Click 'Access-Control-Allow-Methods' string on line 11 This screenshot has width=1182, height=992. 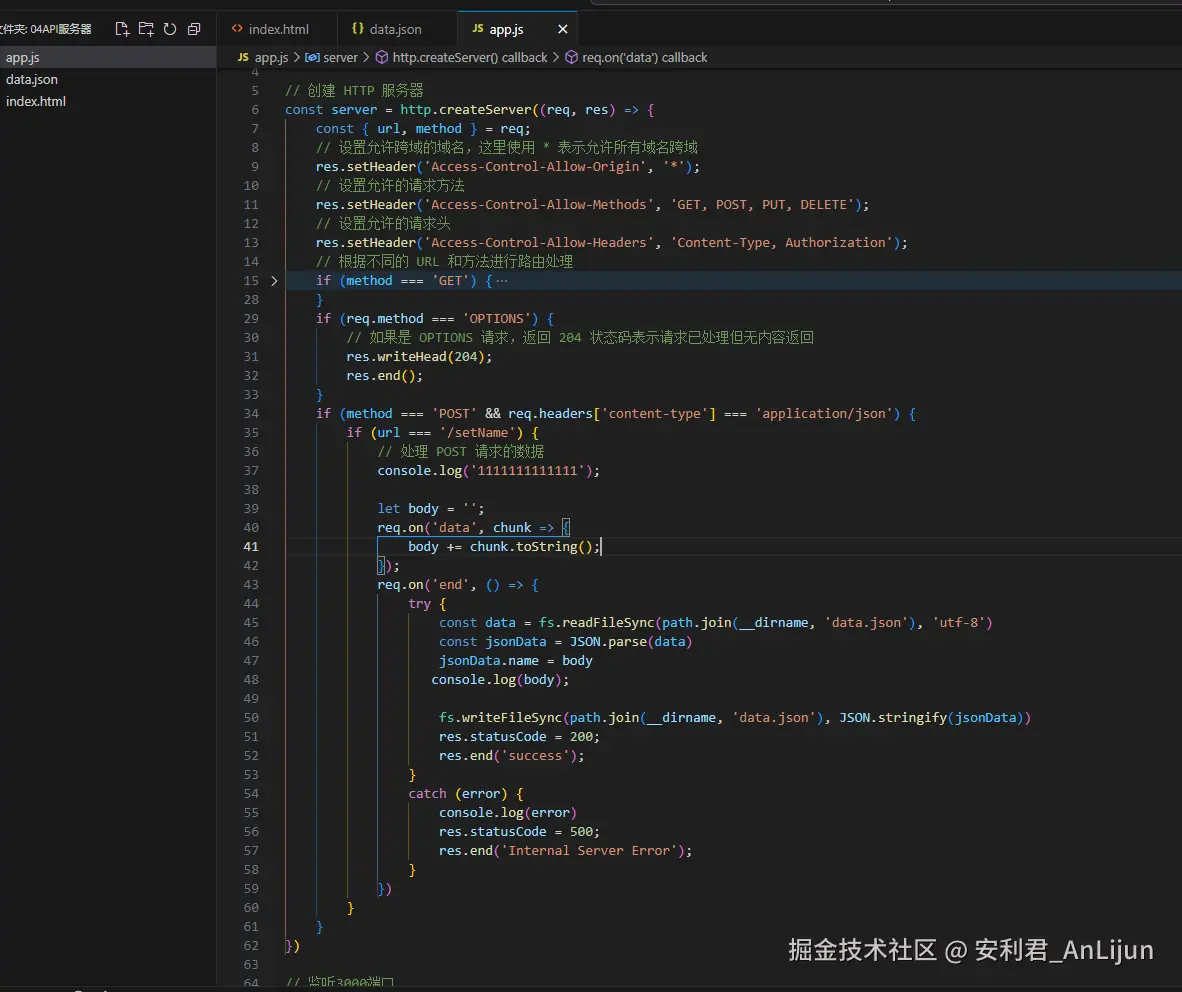pyautogui.click(x=539, y=204)
